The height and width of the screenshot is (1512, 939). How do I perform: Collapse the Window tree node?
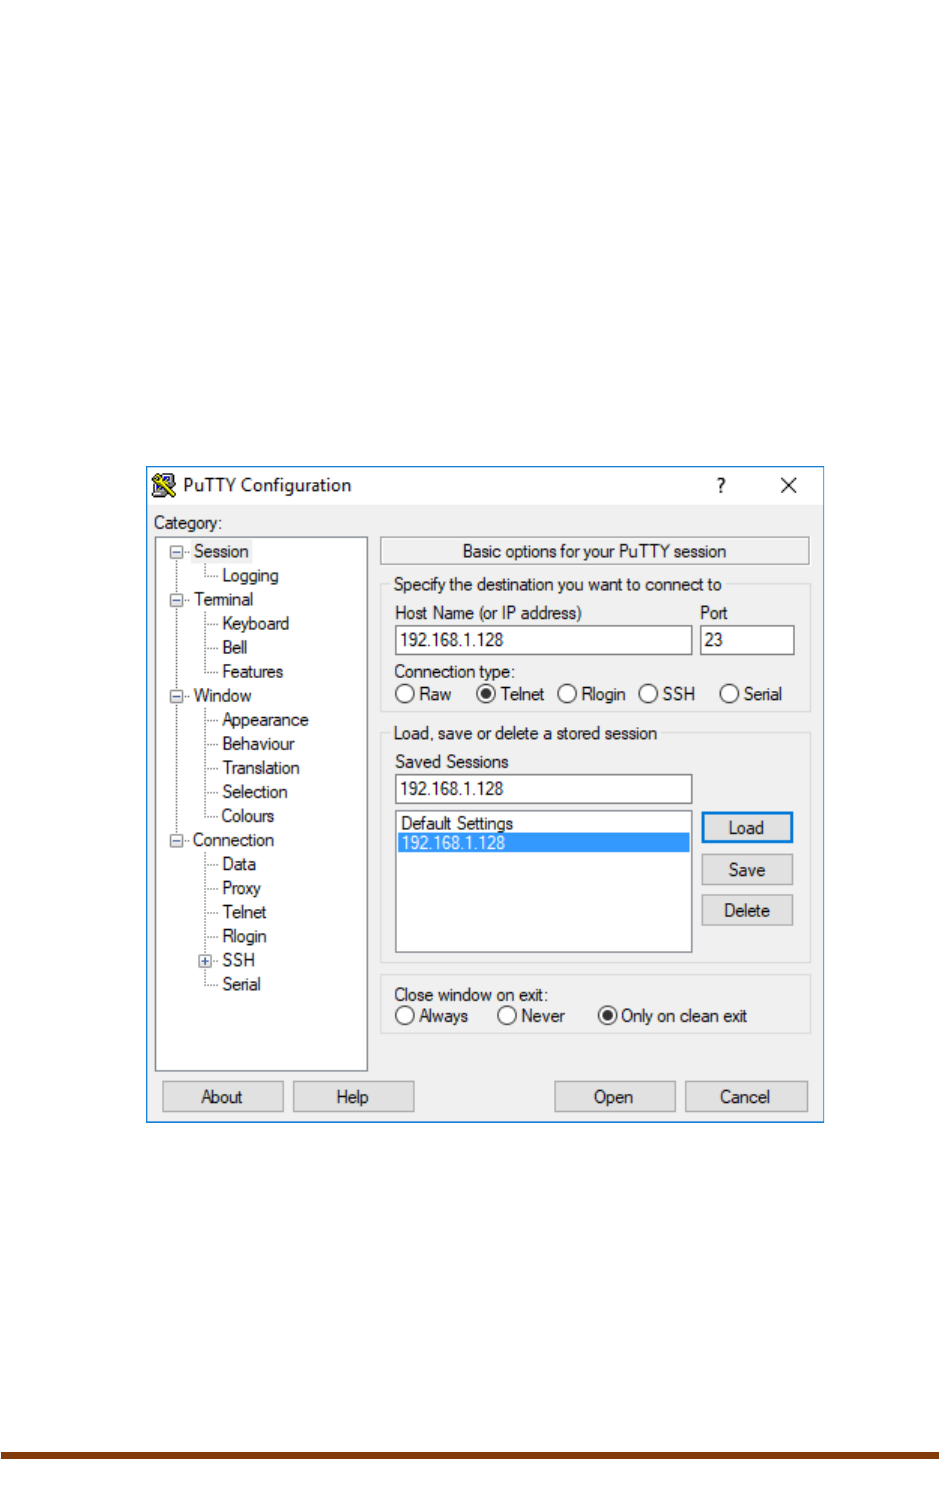pyautogui.click(x=177, y=696)
